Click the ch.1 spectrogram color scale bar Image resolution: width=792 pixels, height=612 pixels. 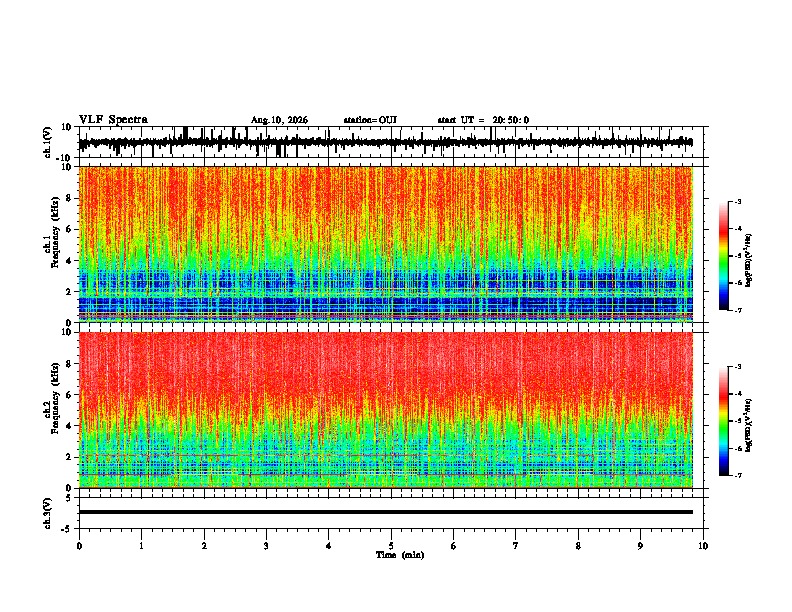tap(723, 256)
